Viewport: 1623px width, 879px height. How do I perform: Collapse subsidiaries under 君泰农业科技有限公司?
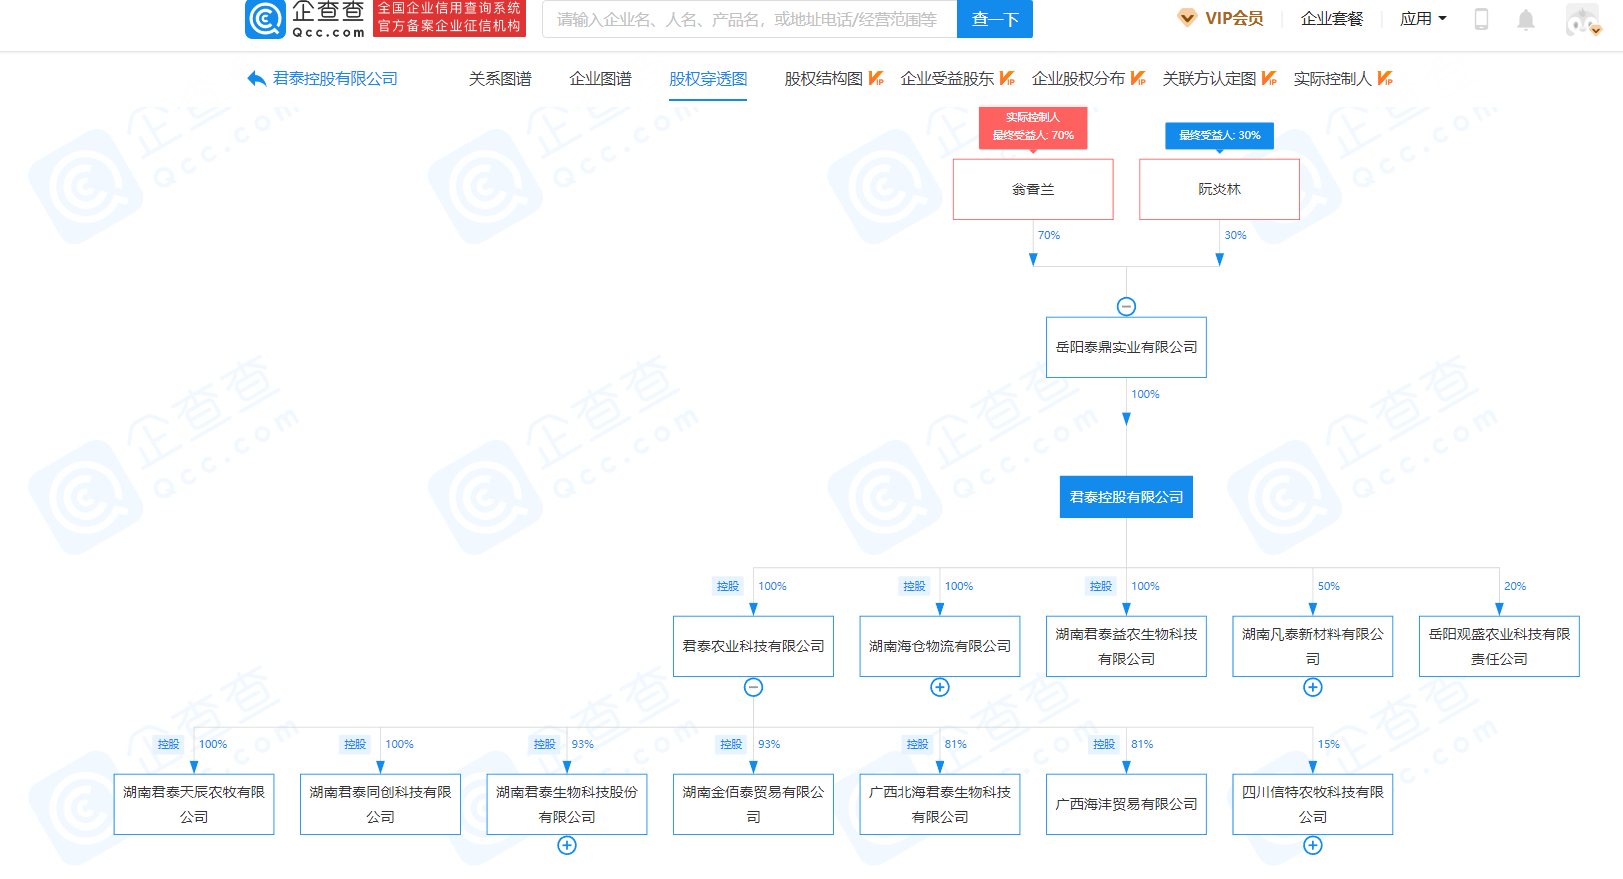(753, 687)
